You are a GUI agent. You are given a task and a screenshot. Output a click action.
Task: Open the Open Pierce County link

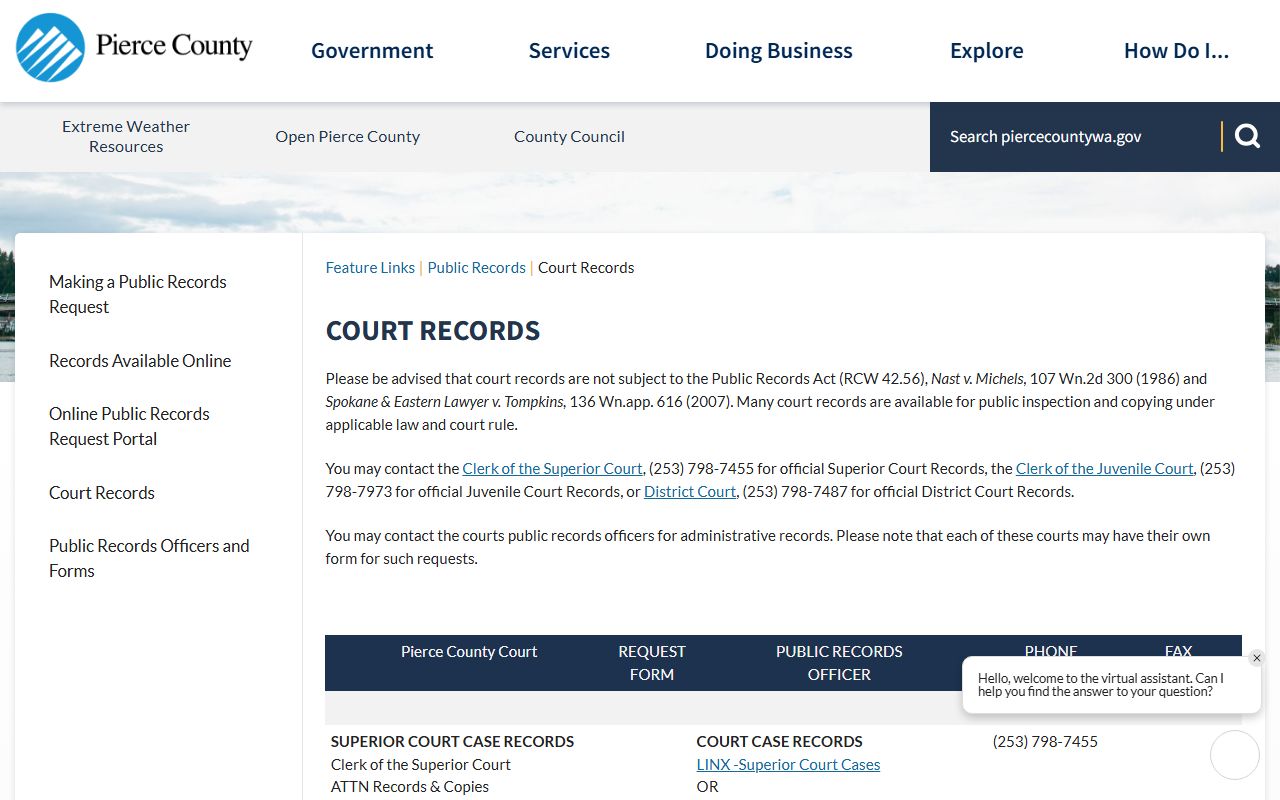348,136
